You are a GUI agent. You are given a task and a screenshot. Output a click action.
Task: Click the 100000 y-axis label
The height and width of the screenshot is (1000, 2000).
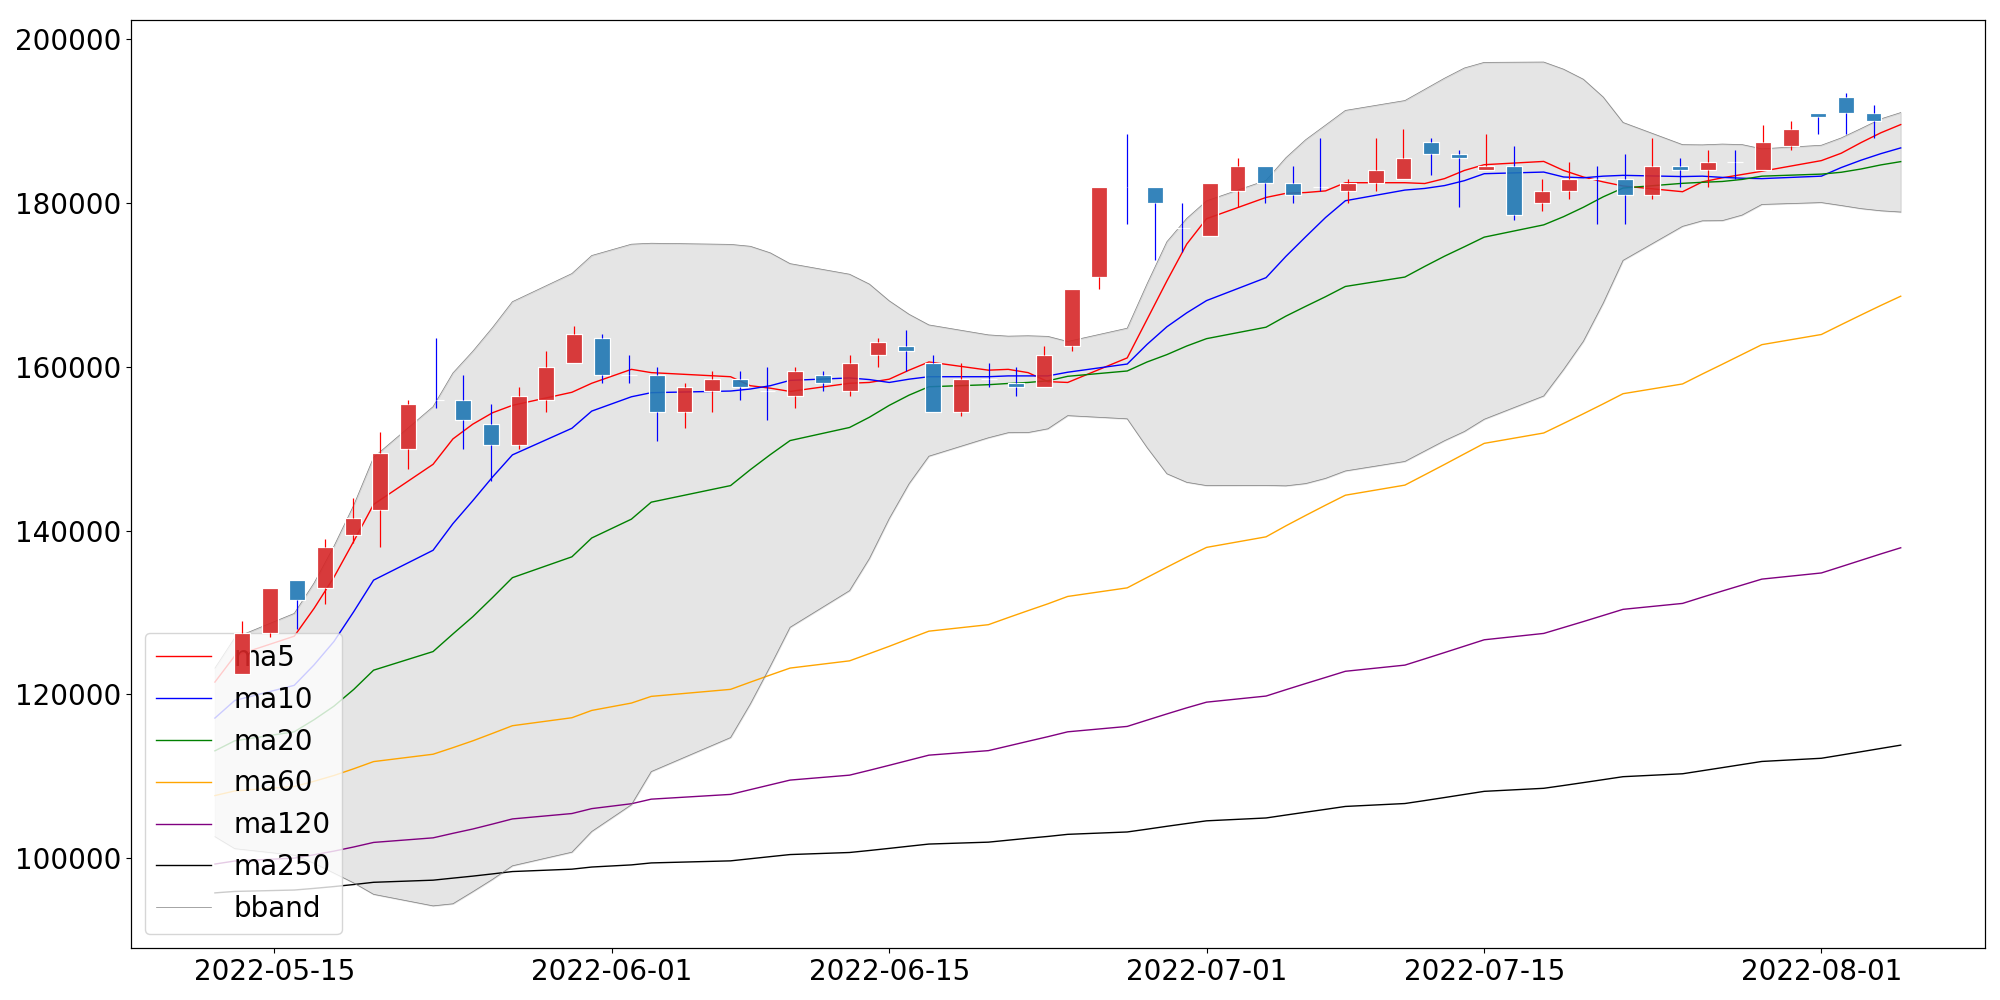pos(68,859)
